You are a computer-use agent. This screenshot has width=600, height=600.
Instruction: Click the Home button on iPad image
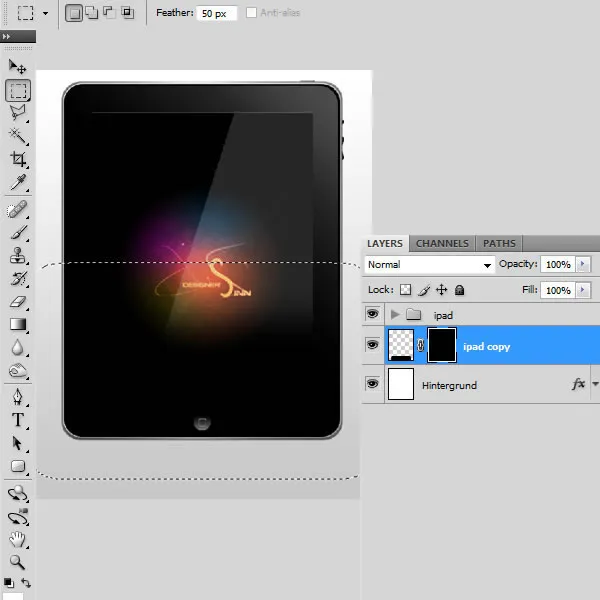pyautogui.click(x=202, y=422)
